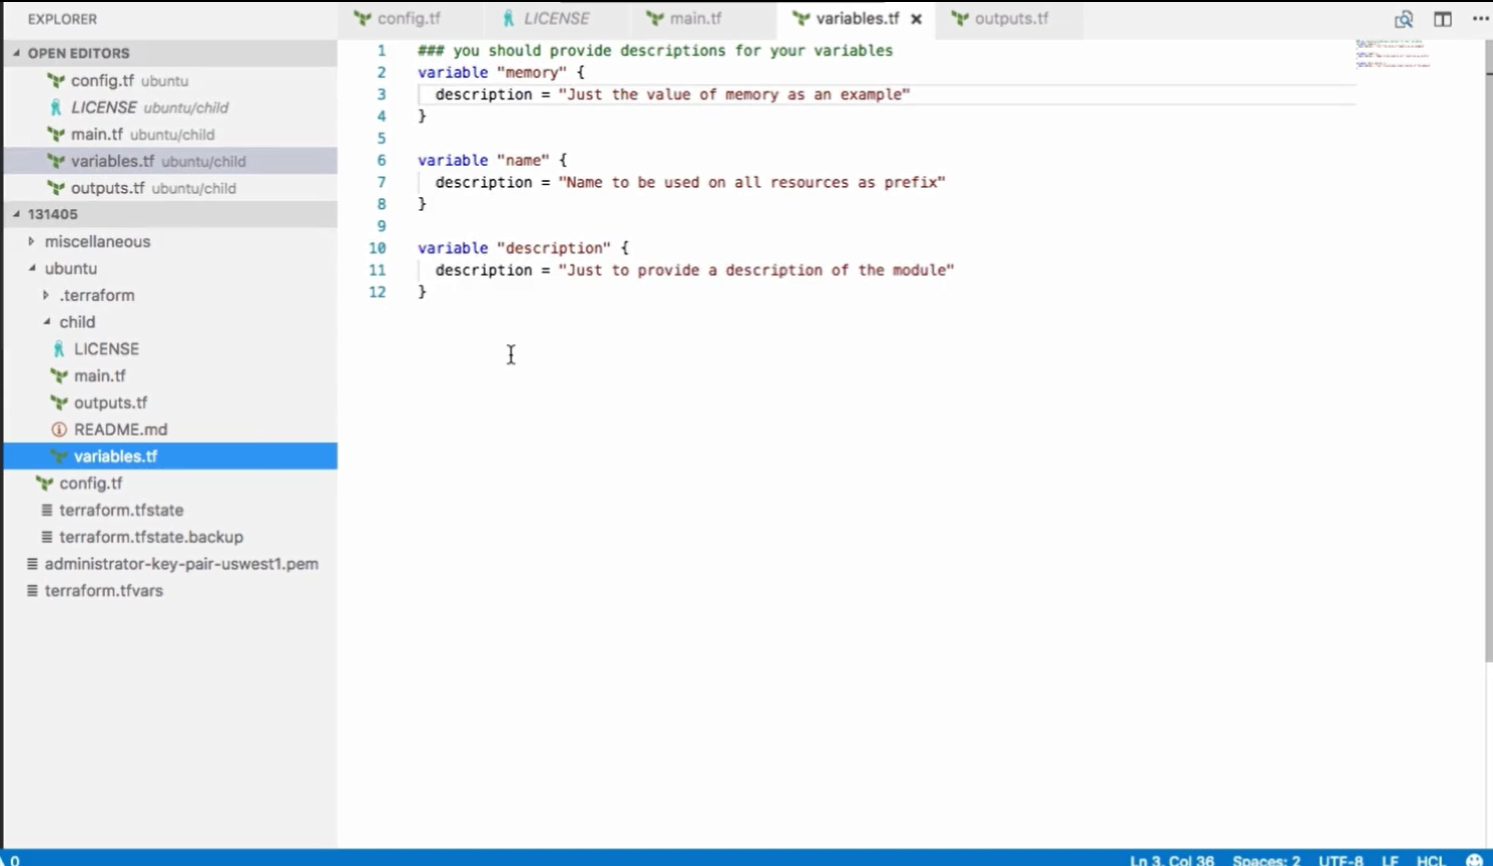
Task: Click the README.md info icon
Action: 59,429
